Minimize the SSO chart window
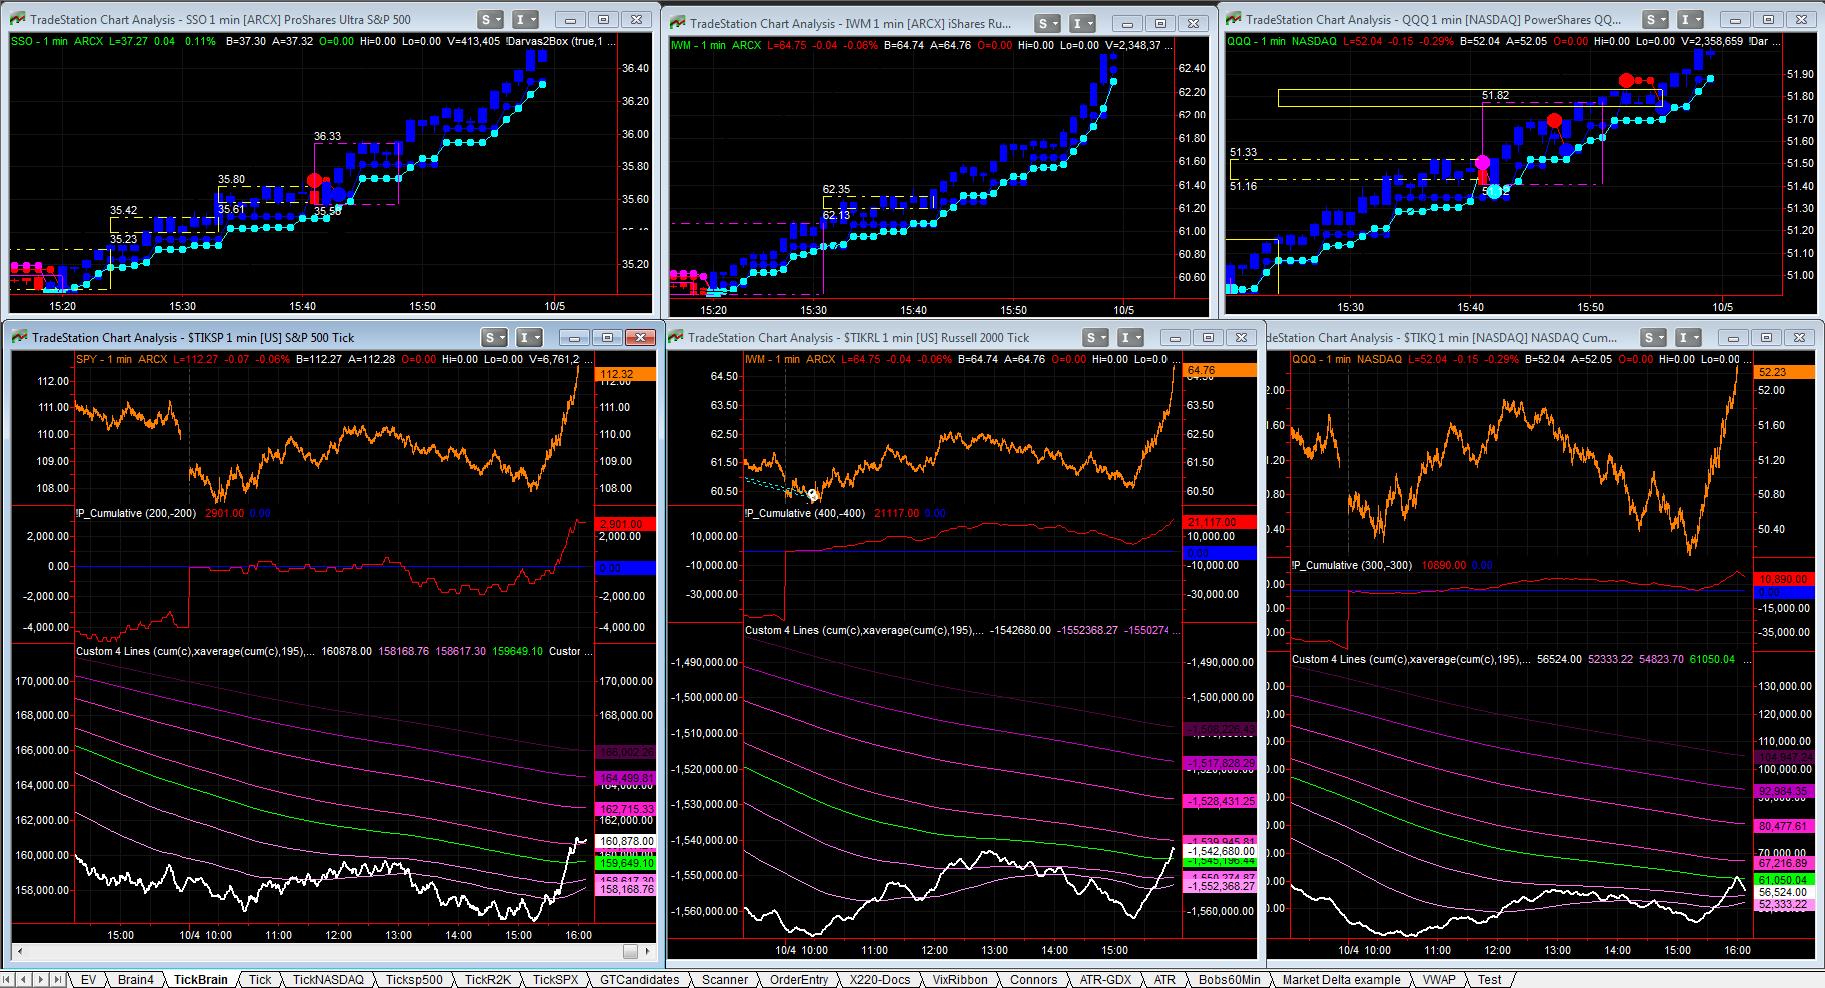1825x988 pixels. tap(570, 20)
